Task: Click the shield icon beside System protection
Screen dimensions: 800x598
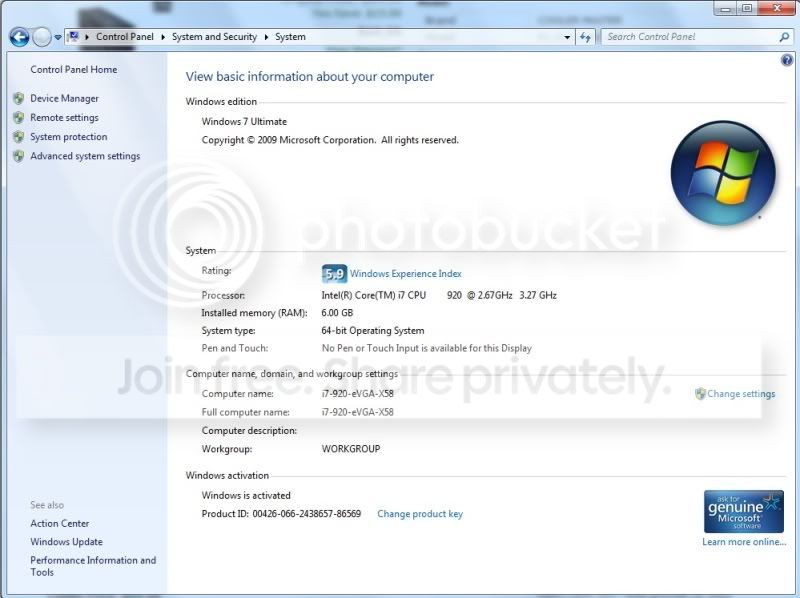Action: click(x=19, y=137)
